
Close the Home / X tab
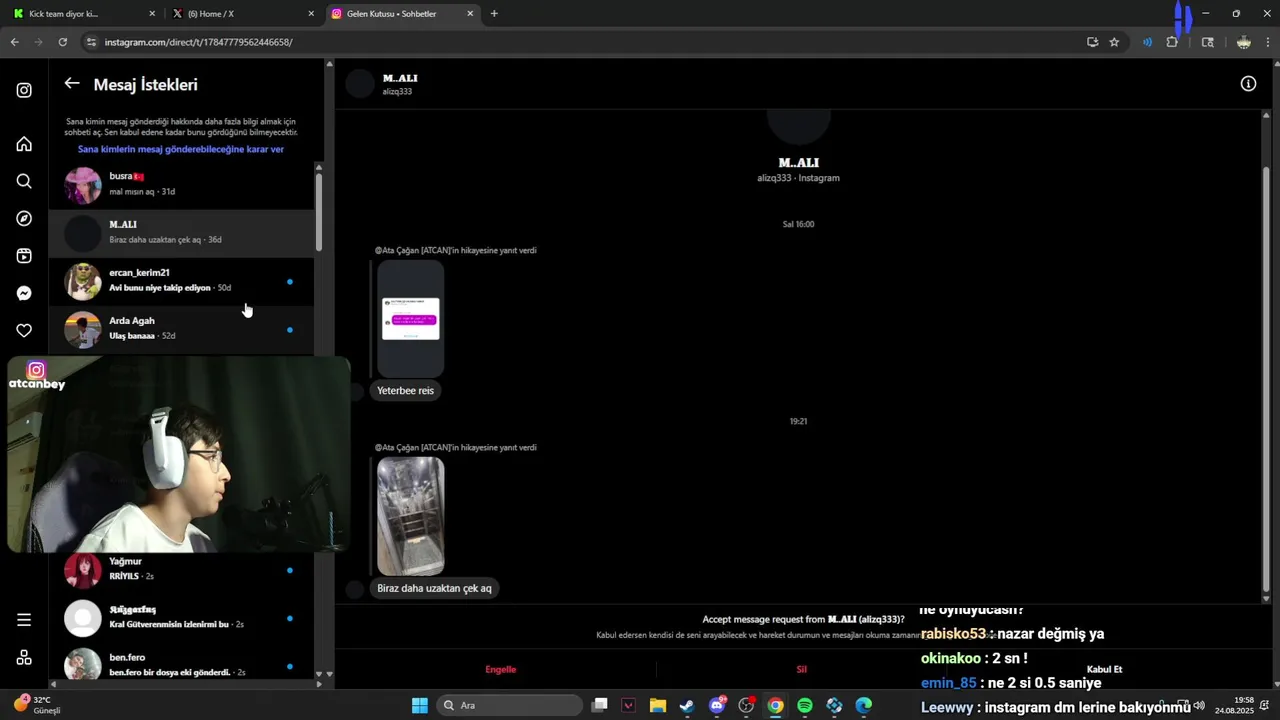311,14
